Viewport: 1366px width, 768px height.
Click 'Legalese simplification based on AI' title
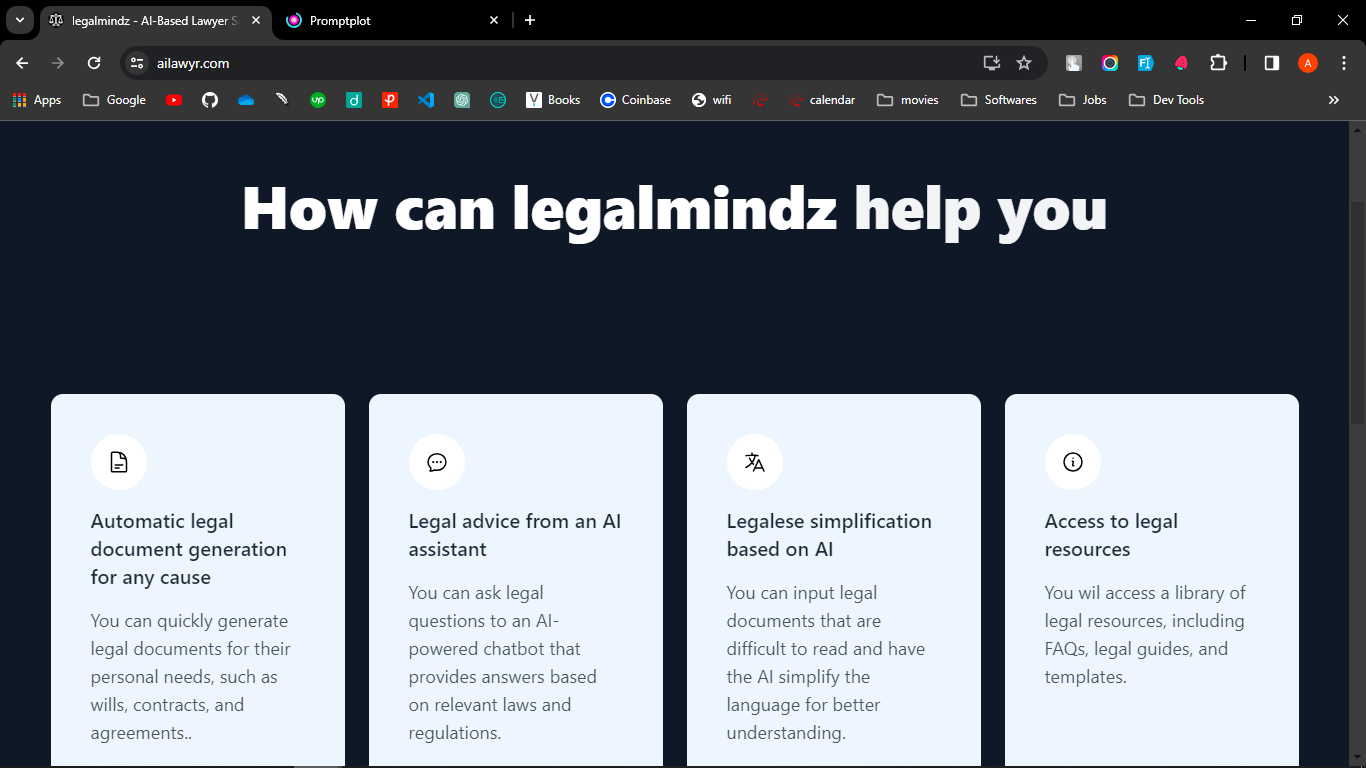[829, 535]
